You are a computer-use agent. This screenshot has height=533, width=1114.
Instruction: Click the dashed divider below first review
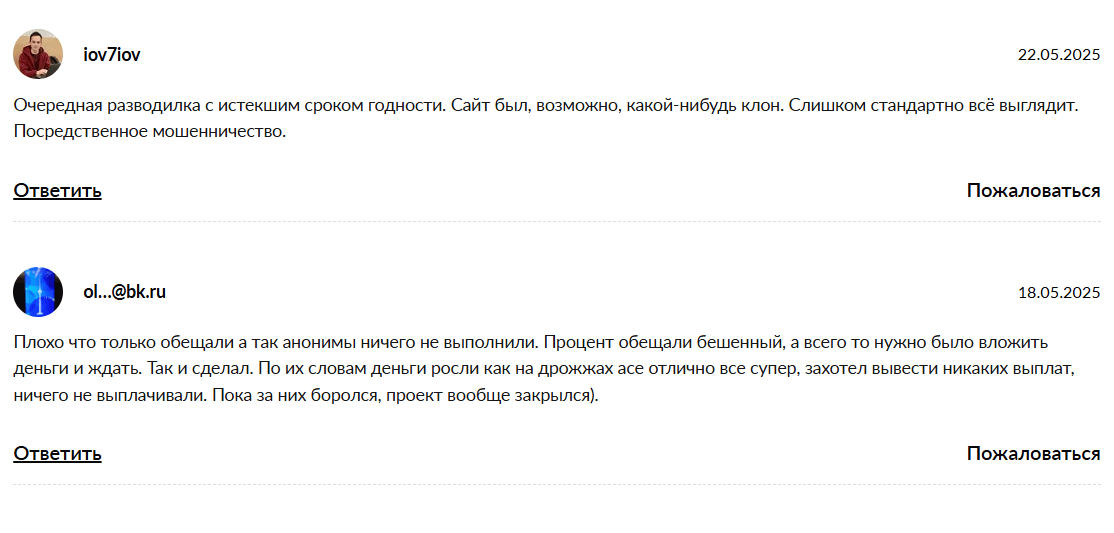pos(556,222)
